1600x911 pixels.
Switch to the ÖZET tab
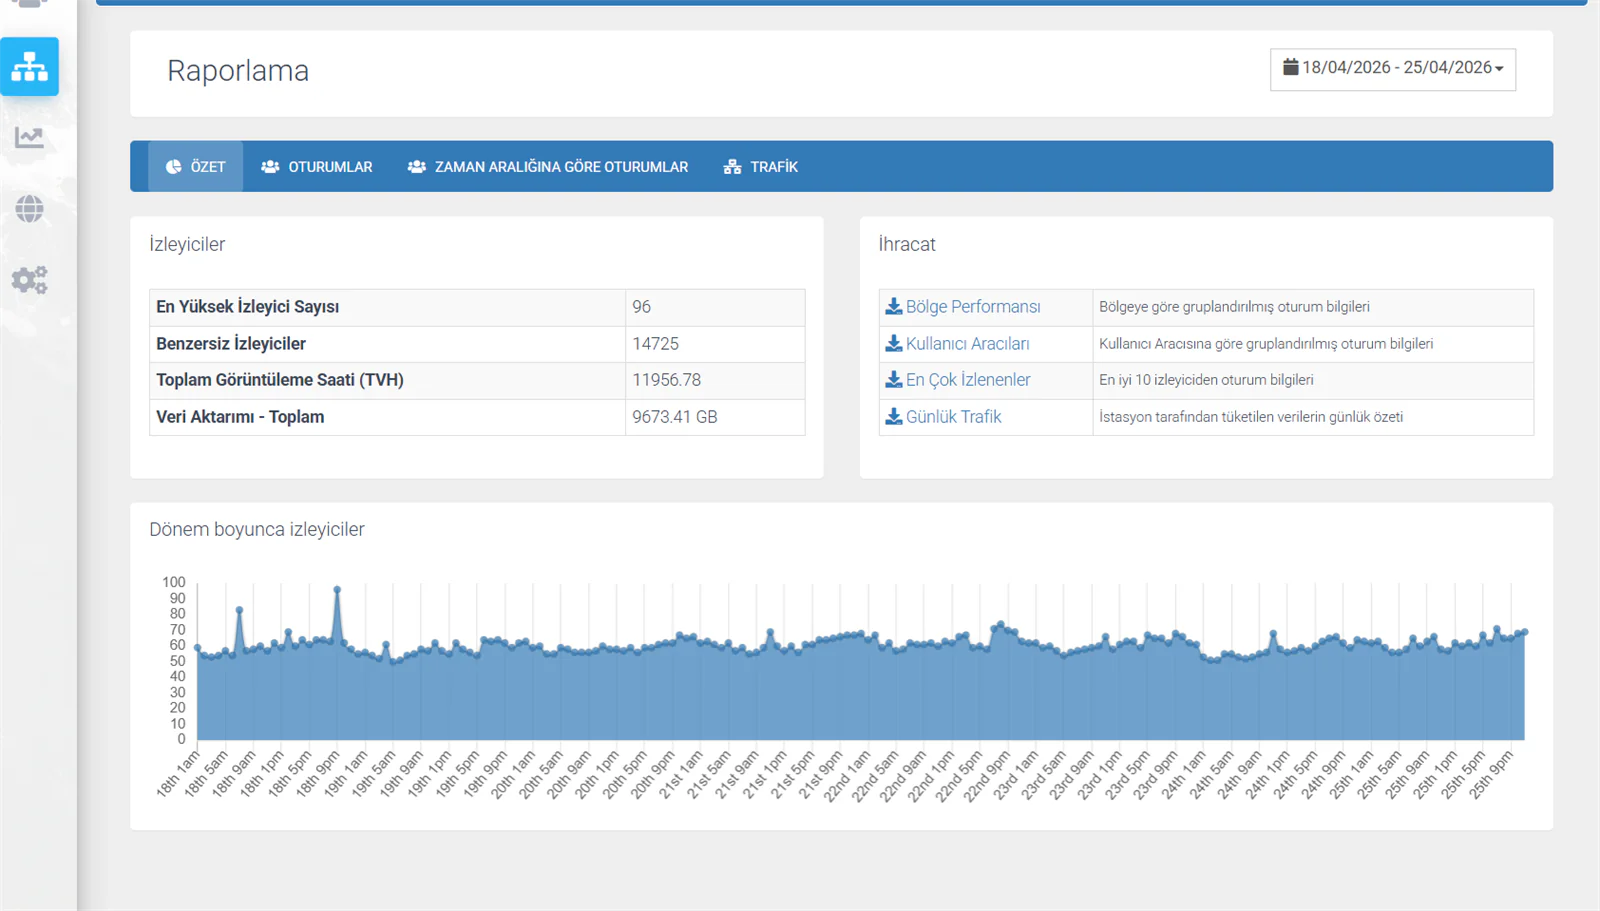click(x=196, y=167)
